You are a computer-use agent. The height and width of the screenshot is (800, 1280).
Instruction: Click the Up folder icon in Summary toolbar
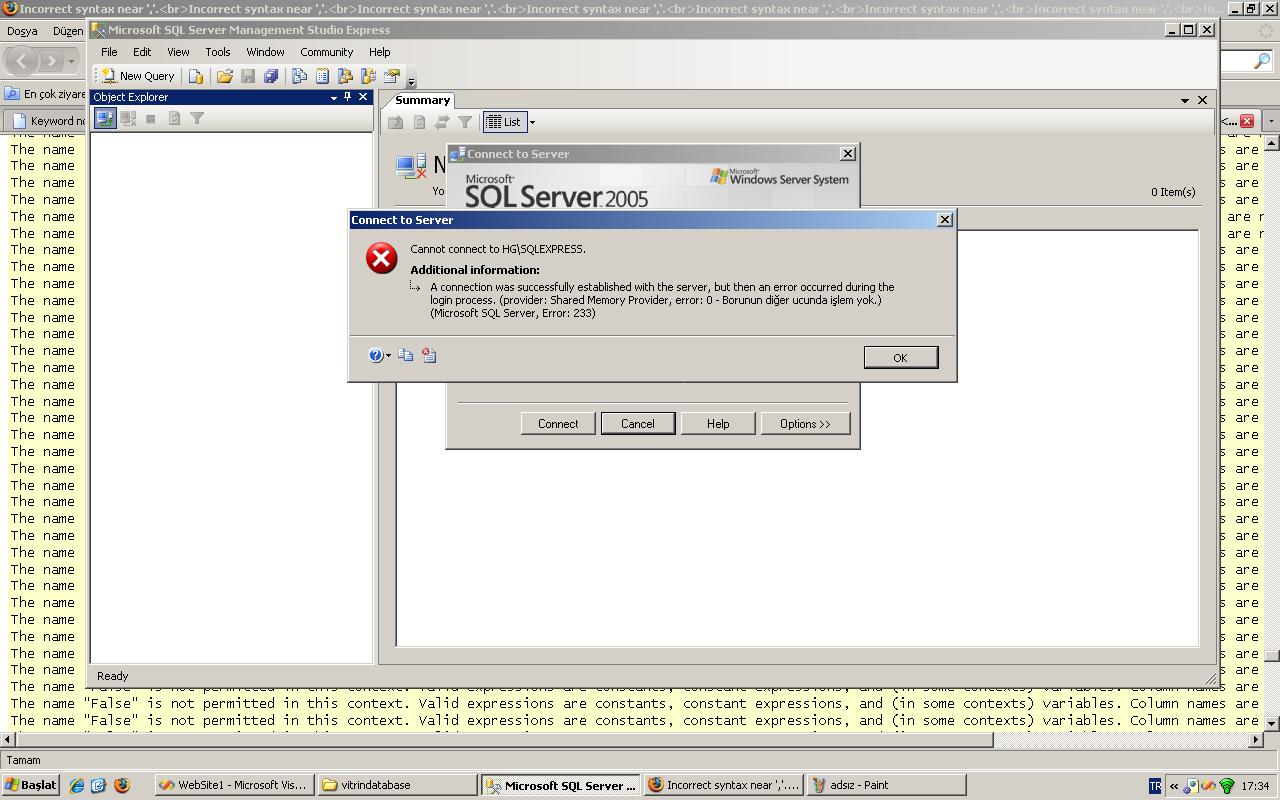coord(396,122)
